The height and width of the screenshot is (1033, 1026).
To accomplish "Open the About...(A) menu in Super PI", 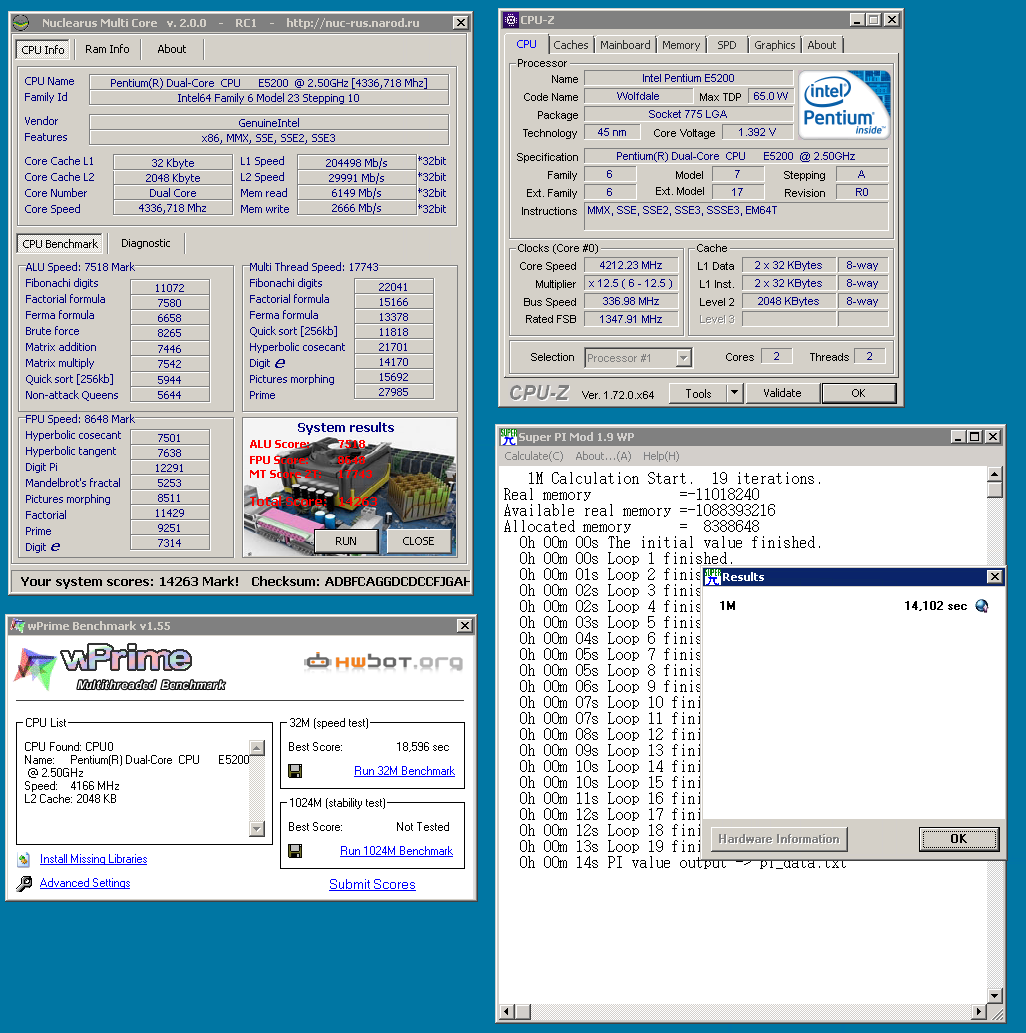I will point(603,456).
